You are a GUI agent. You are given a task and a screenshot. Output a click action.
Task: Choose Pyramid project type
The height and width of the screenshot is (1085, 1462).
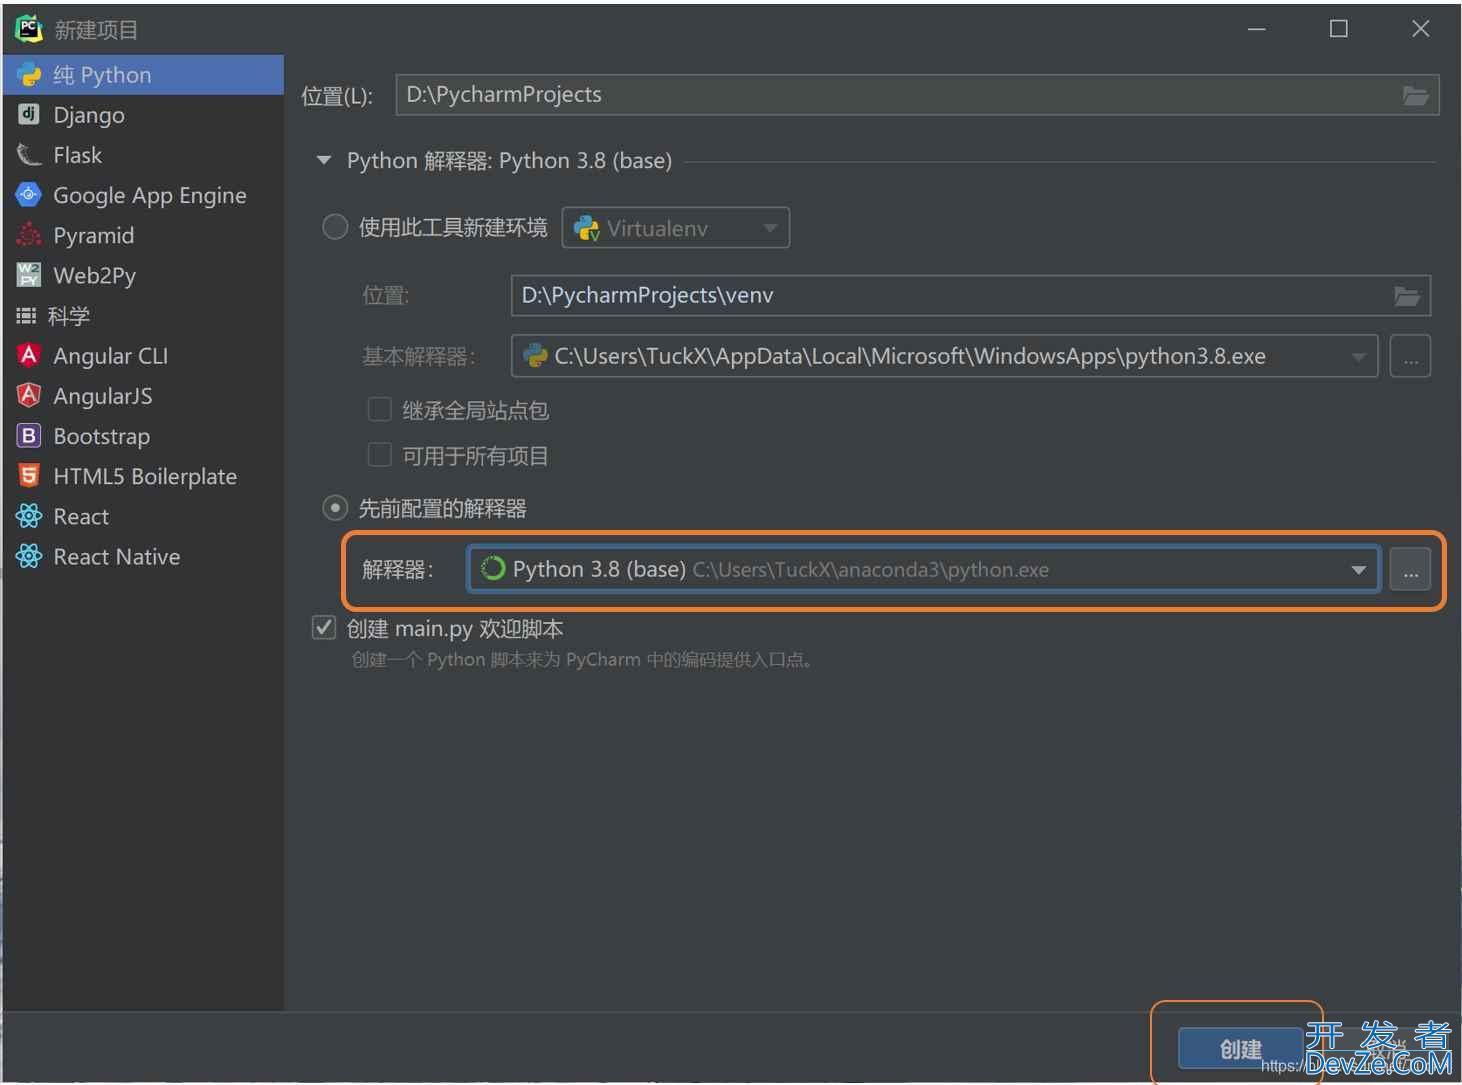[x=143, y=235]
